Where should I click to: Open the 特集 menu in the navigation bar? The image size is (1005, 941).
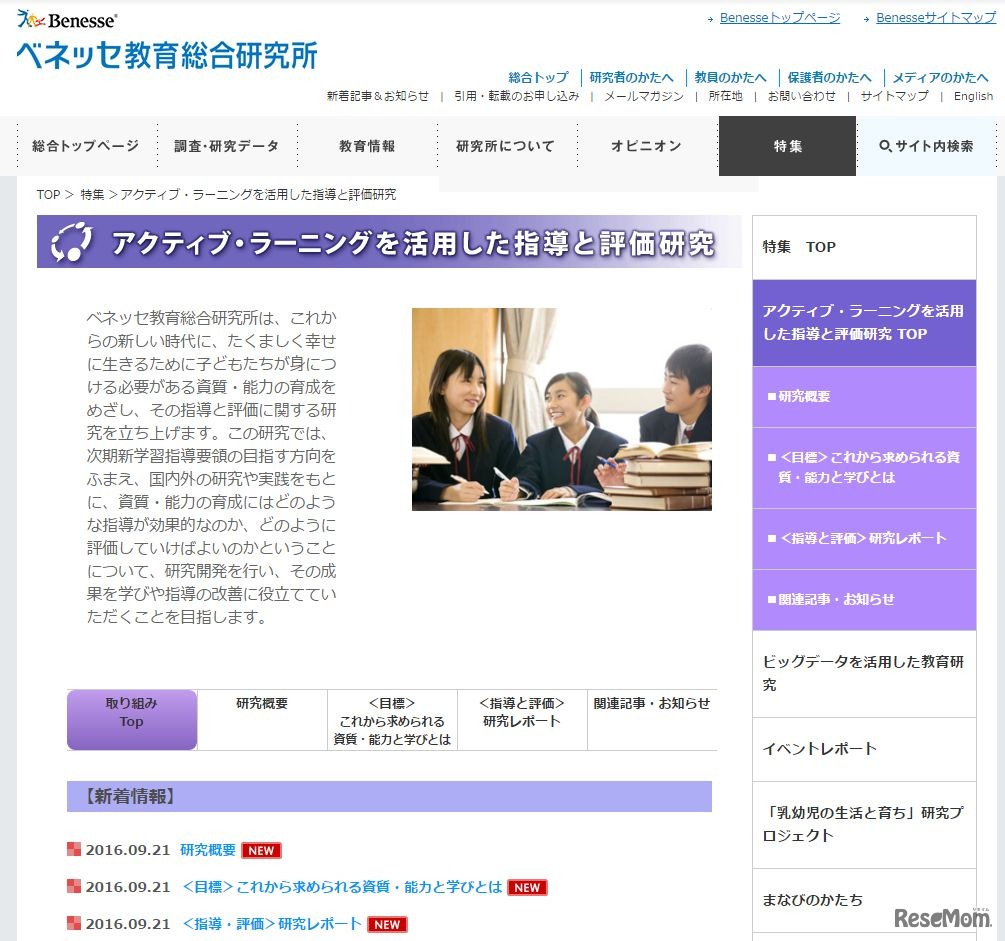(x=786, y=145)
